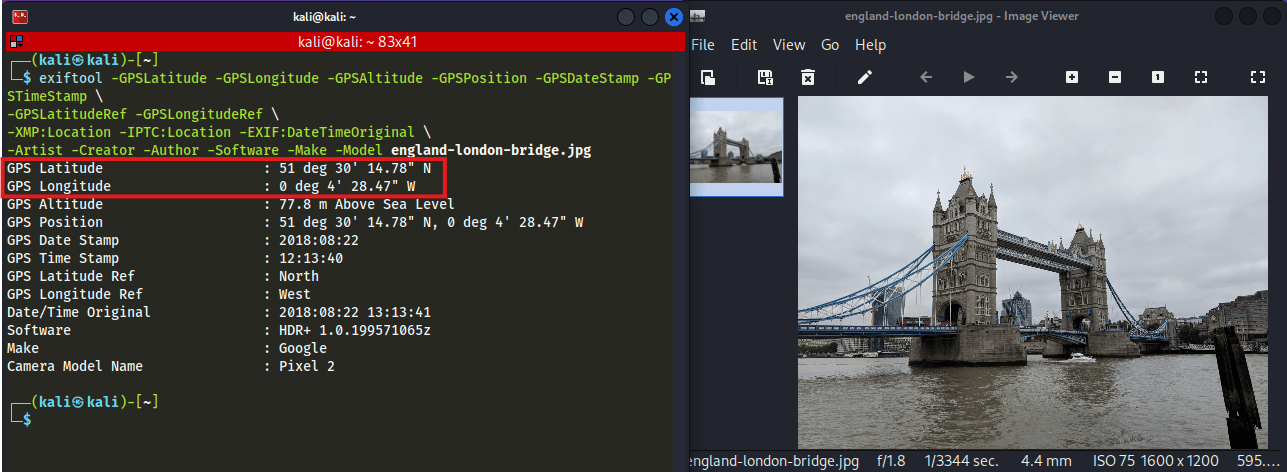Click the 'GPS Longitude' output line in terminal

coord(210,186)
